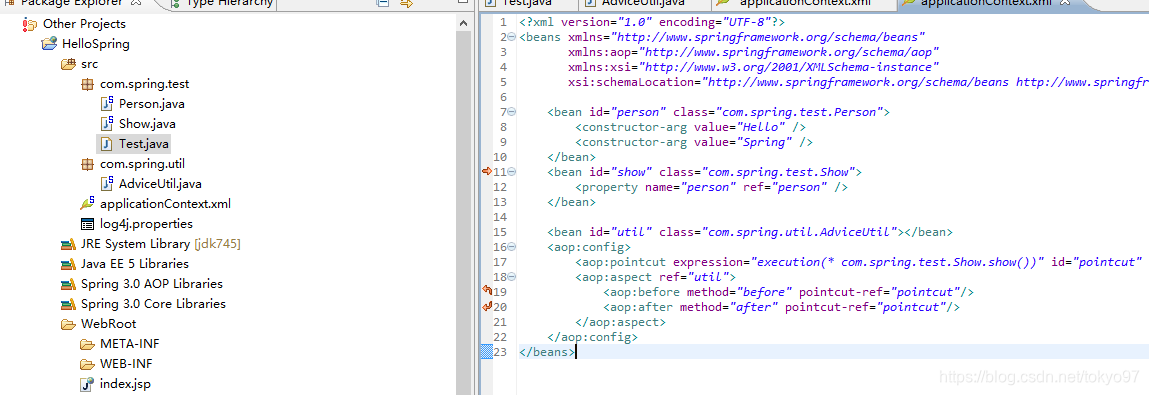This screenshot has width=1149, height=395.
Task: Select Java EE 5 Libraries
Action: click(x=135, y=263)
